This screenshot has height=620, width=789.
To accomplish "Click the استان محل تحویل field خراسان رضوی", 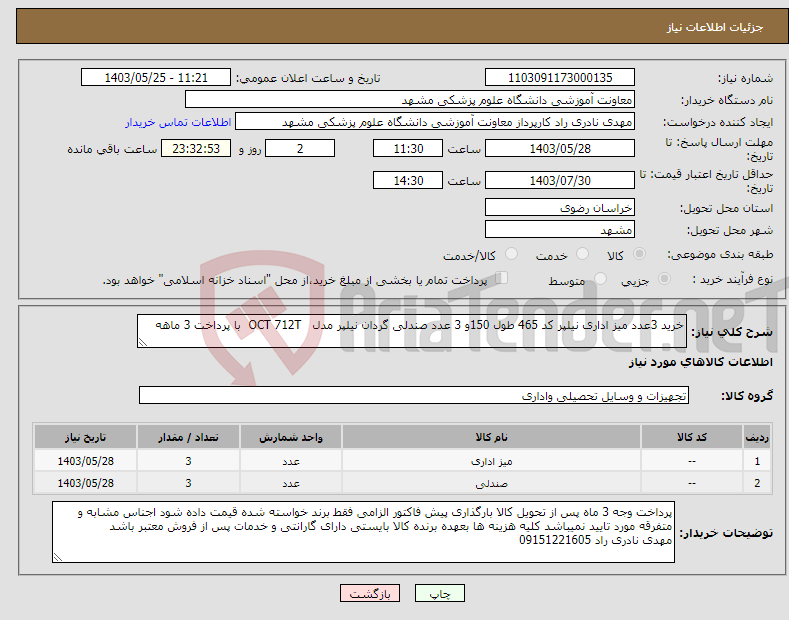I will (560, 207).
